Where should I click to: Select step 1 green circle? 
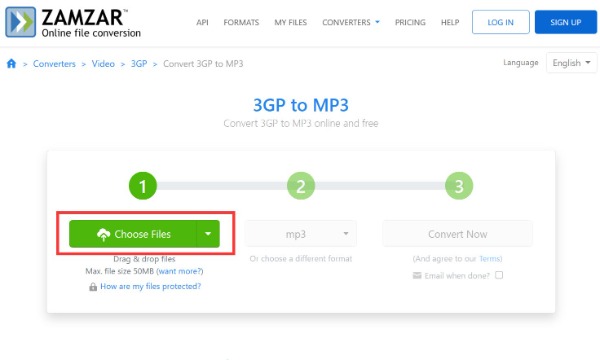tap(143, 186)
